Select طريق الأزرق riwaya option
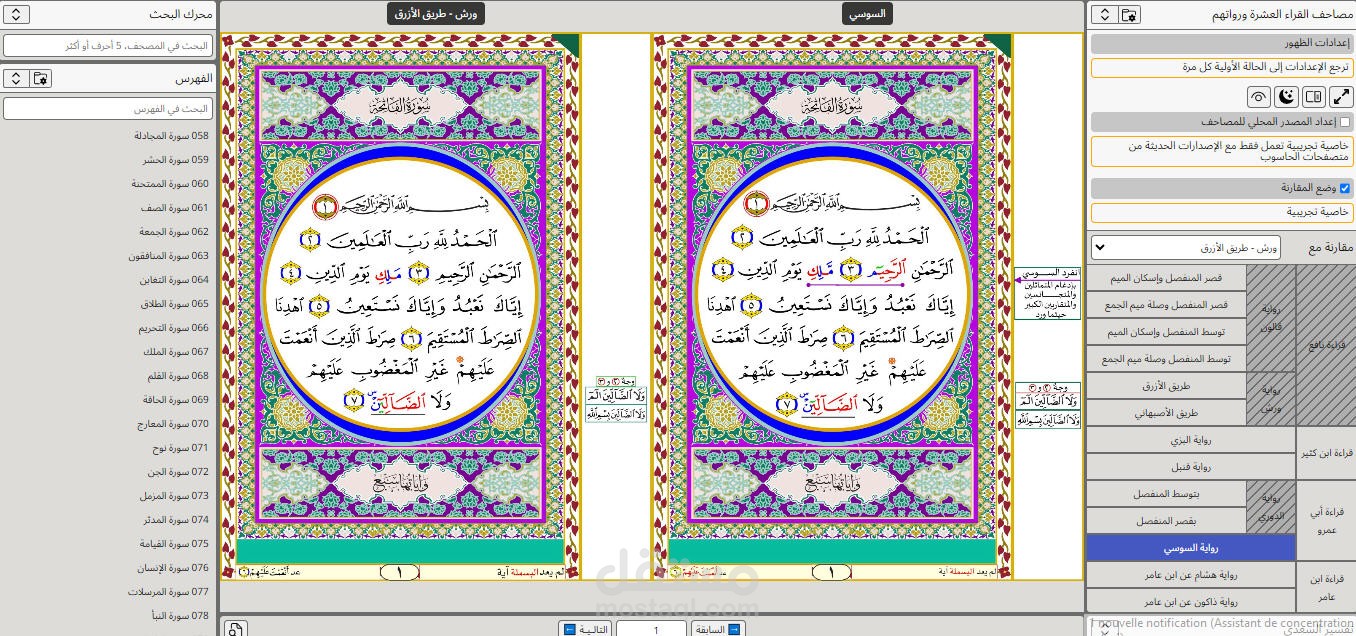Screen dimensions: 1356x636 pyautogui.click(x=1167, y=386)
